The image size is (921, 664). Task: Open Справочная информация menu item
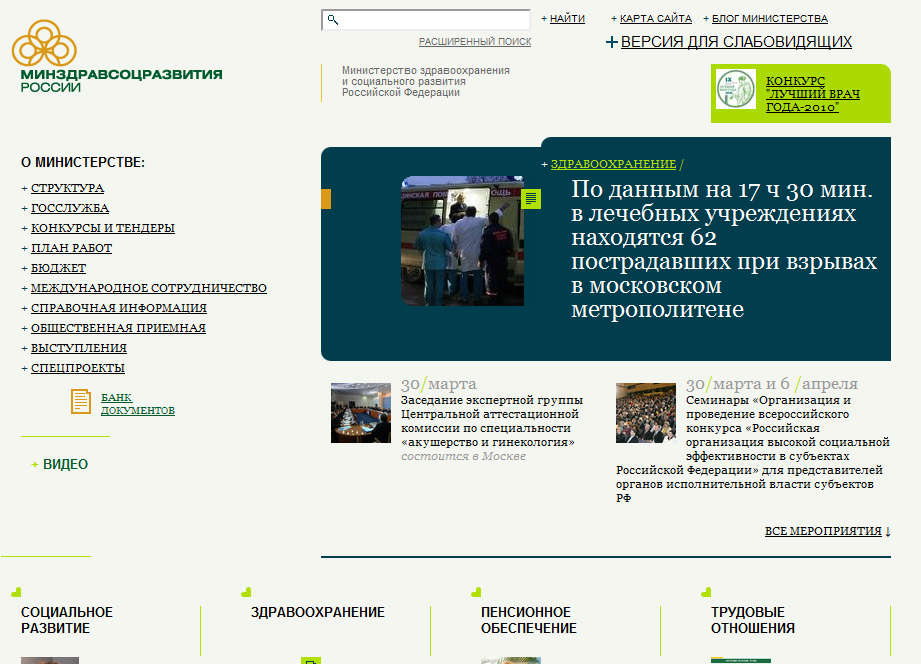(x=119, y=308)
